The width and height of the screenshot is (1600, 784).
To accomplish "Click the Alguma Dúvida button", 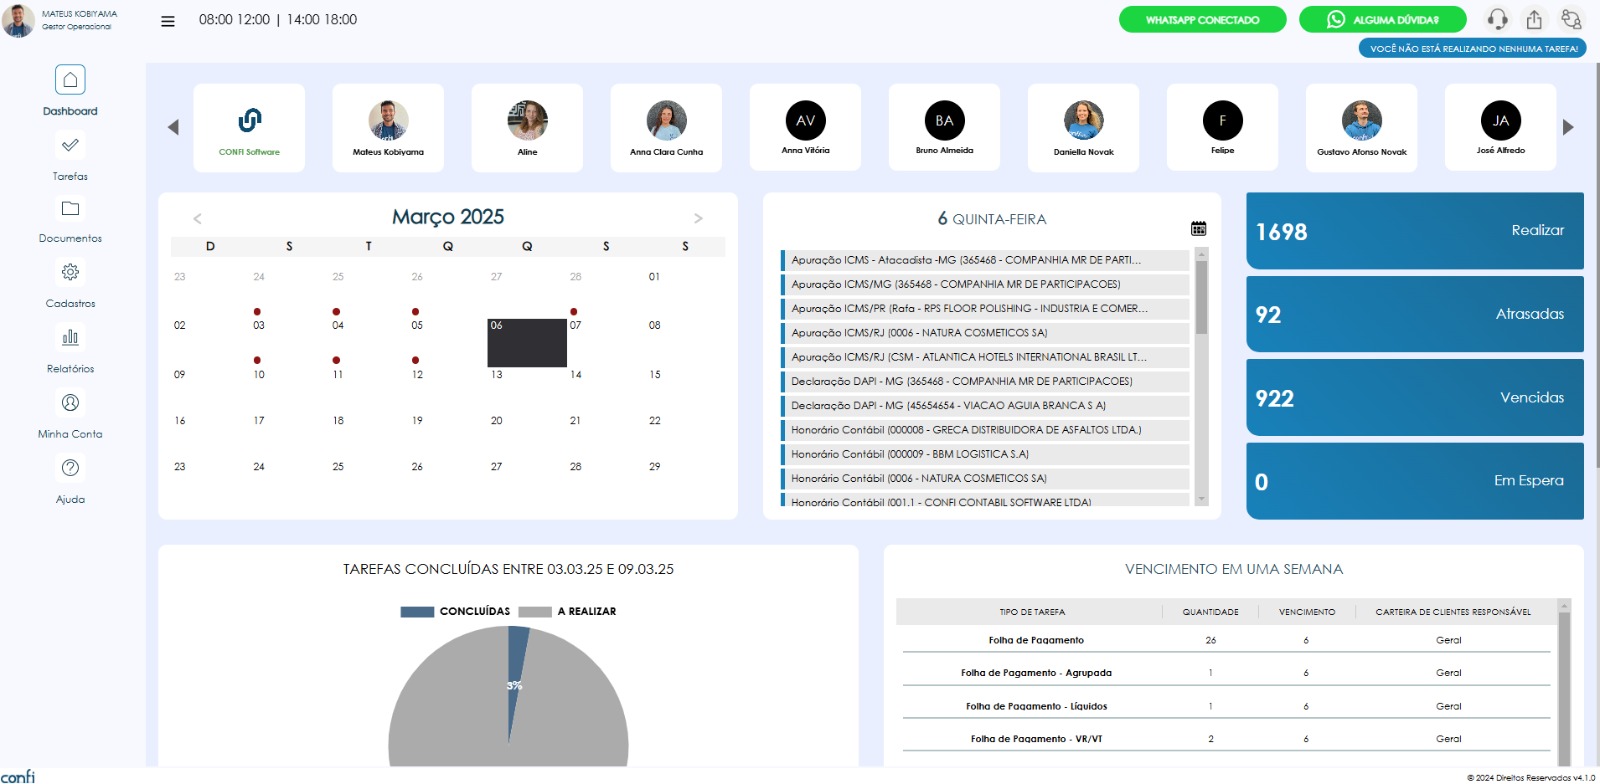I will (1382, 20).
